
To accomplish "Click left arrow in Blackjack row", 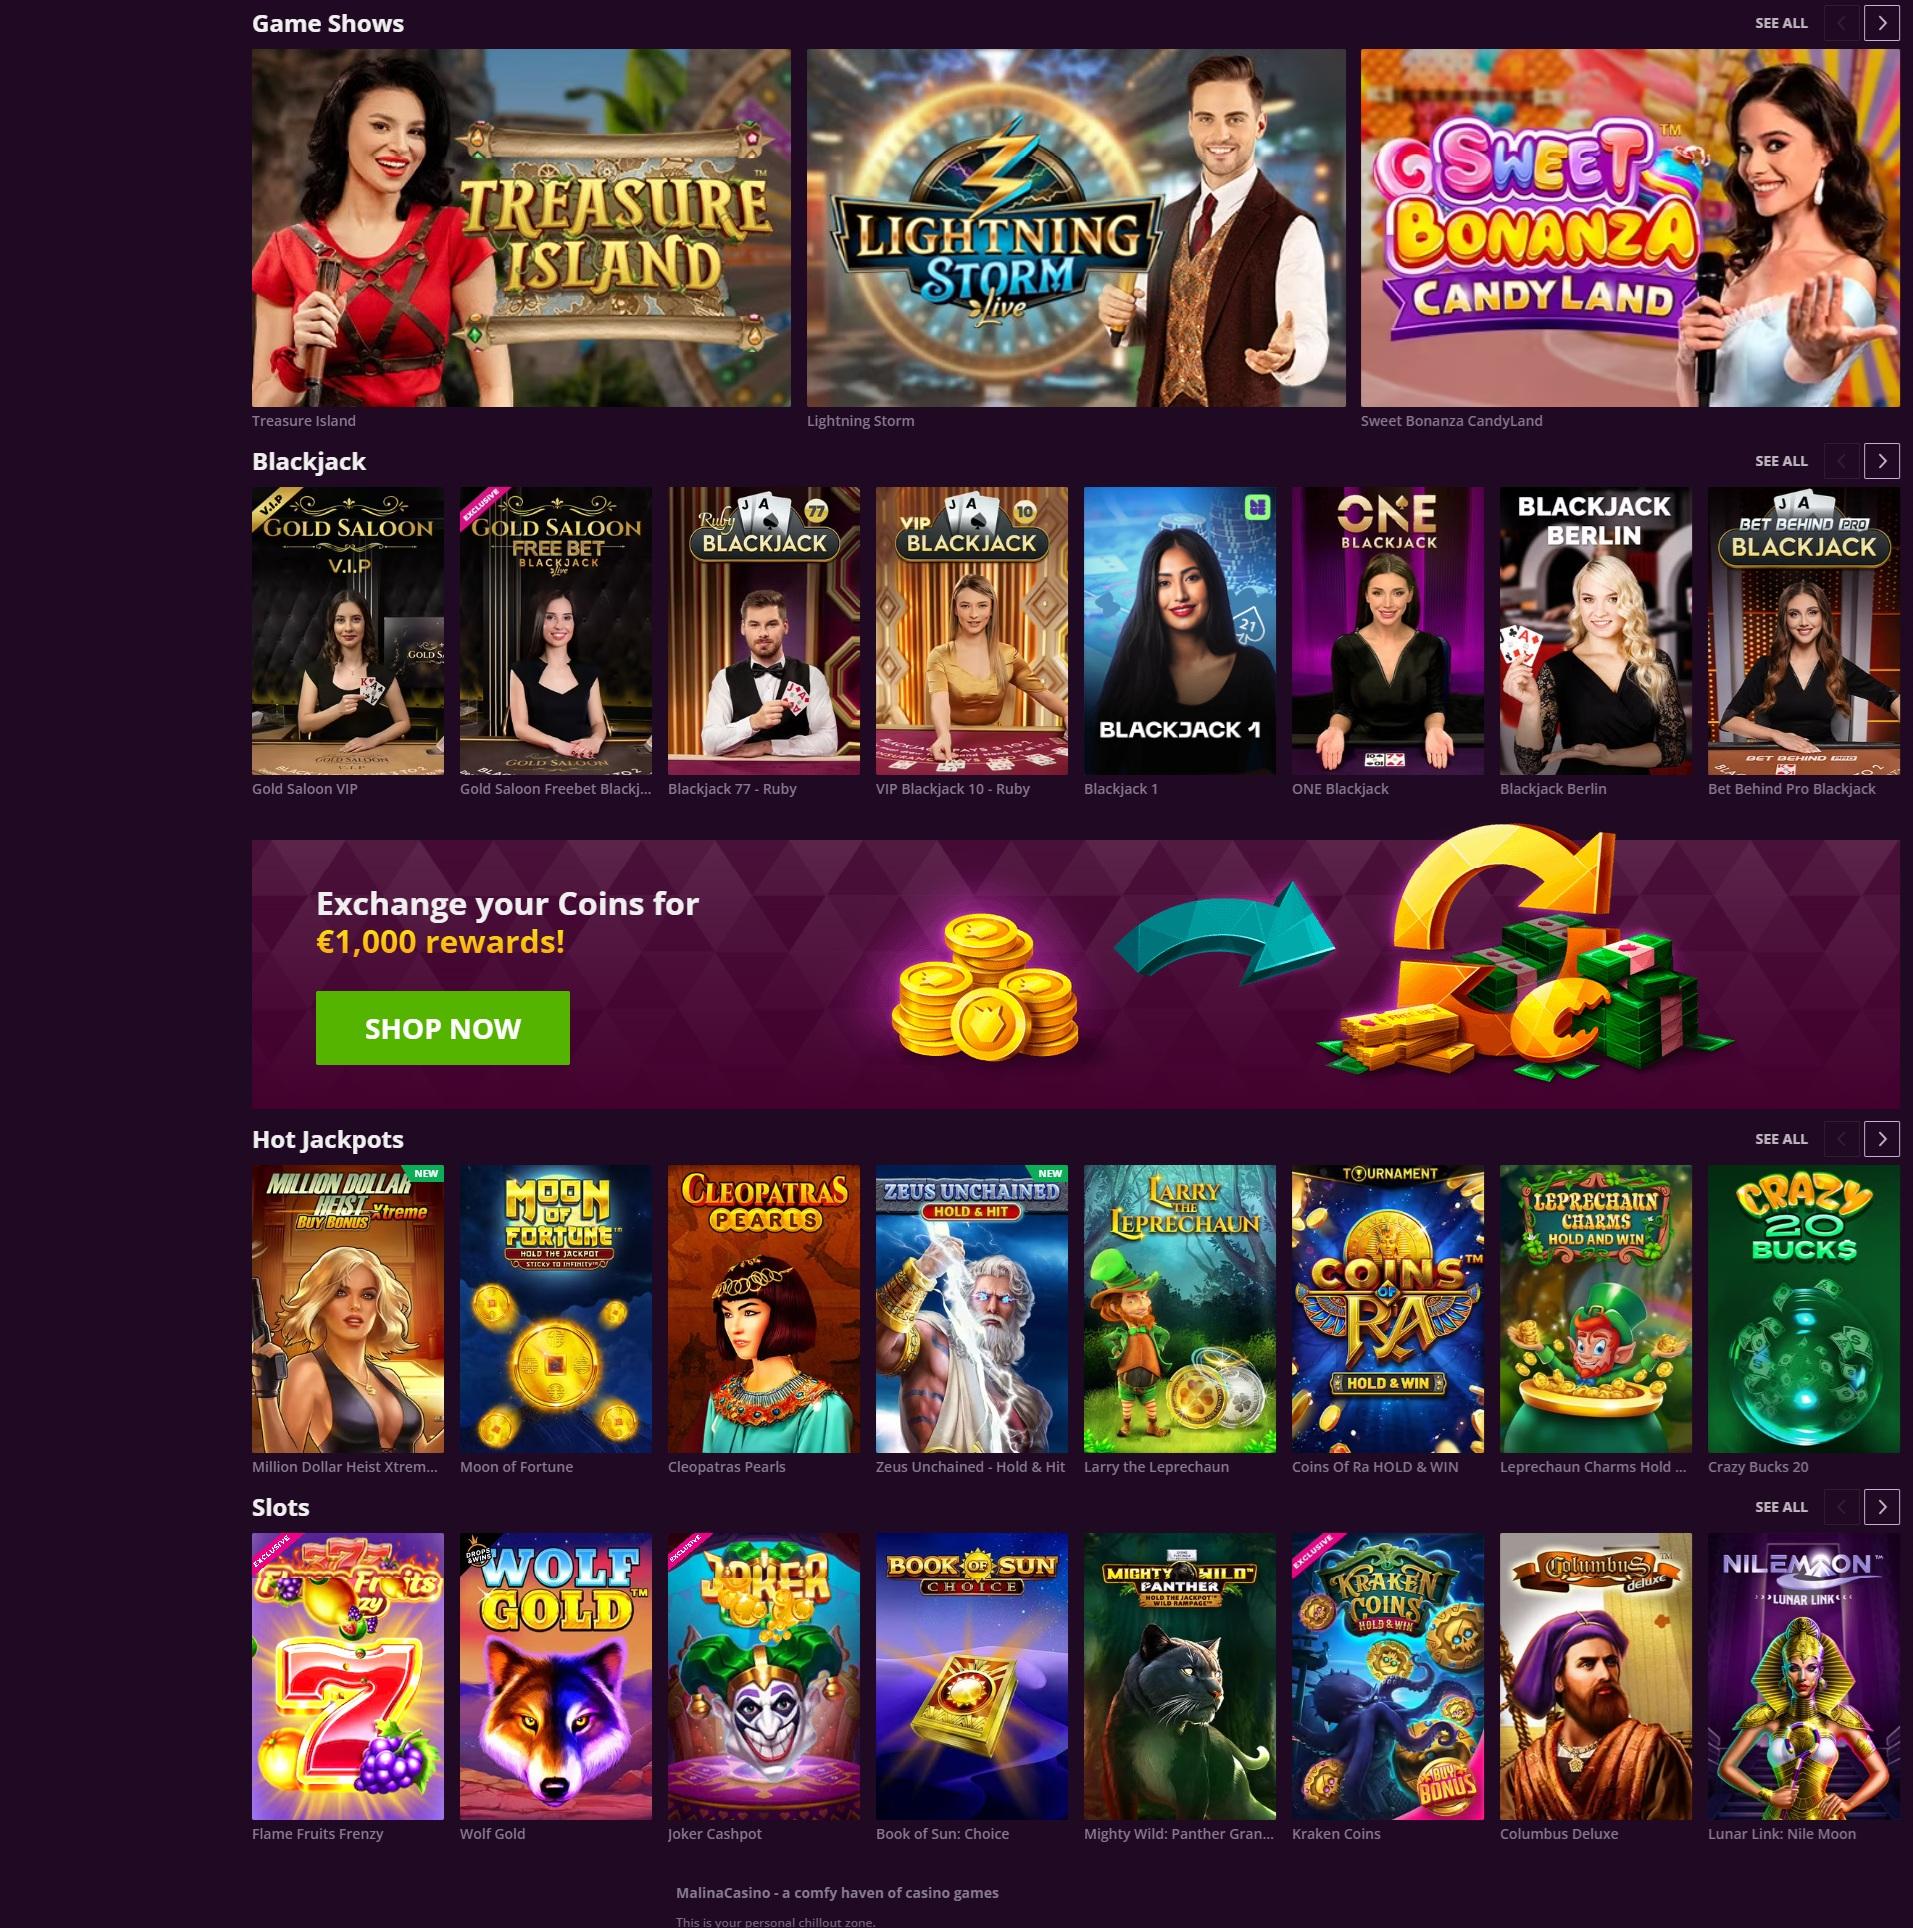I will pyautogui.click(x=1841, y=461).
